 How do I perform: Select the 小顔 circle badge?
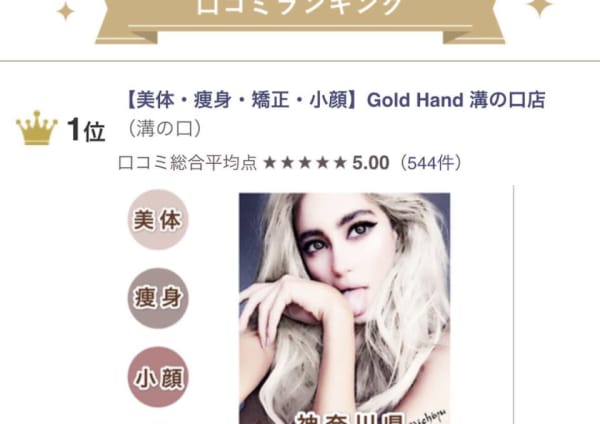pyautogui.click(x=158, y=377)
